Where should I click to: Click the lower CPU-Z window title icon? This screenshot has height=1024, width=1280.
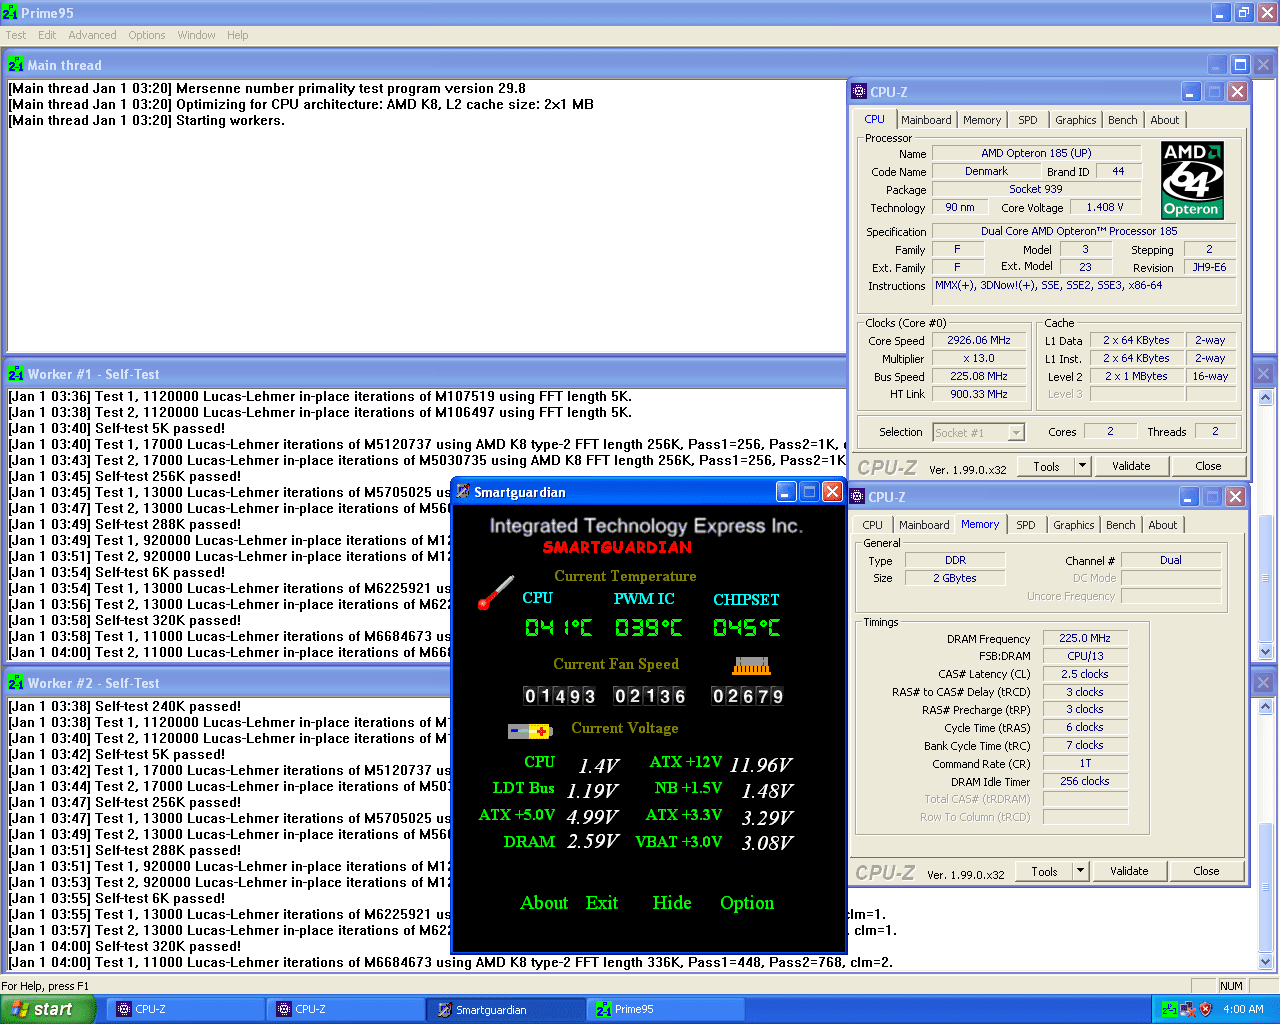857,497
